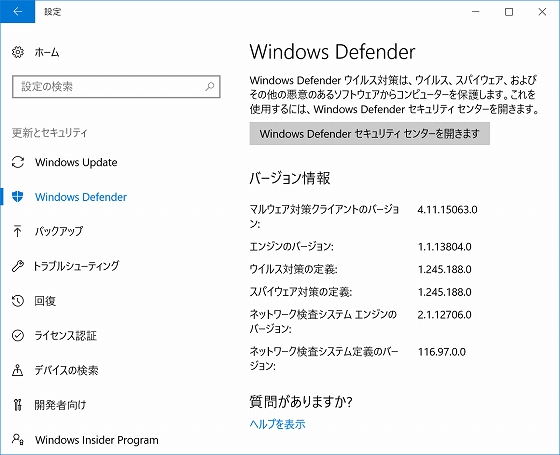Maximize the settings window

point(509,11)
